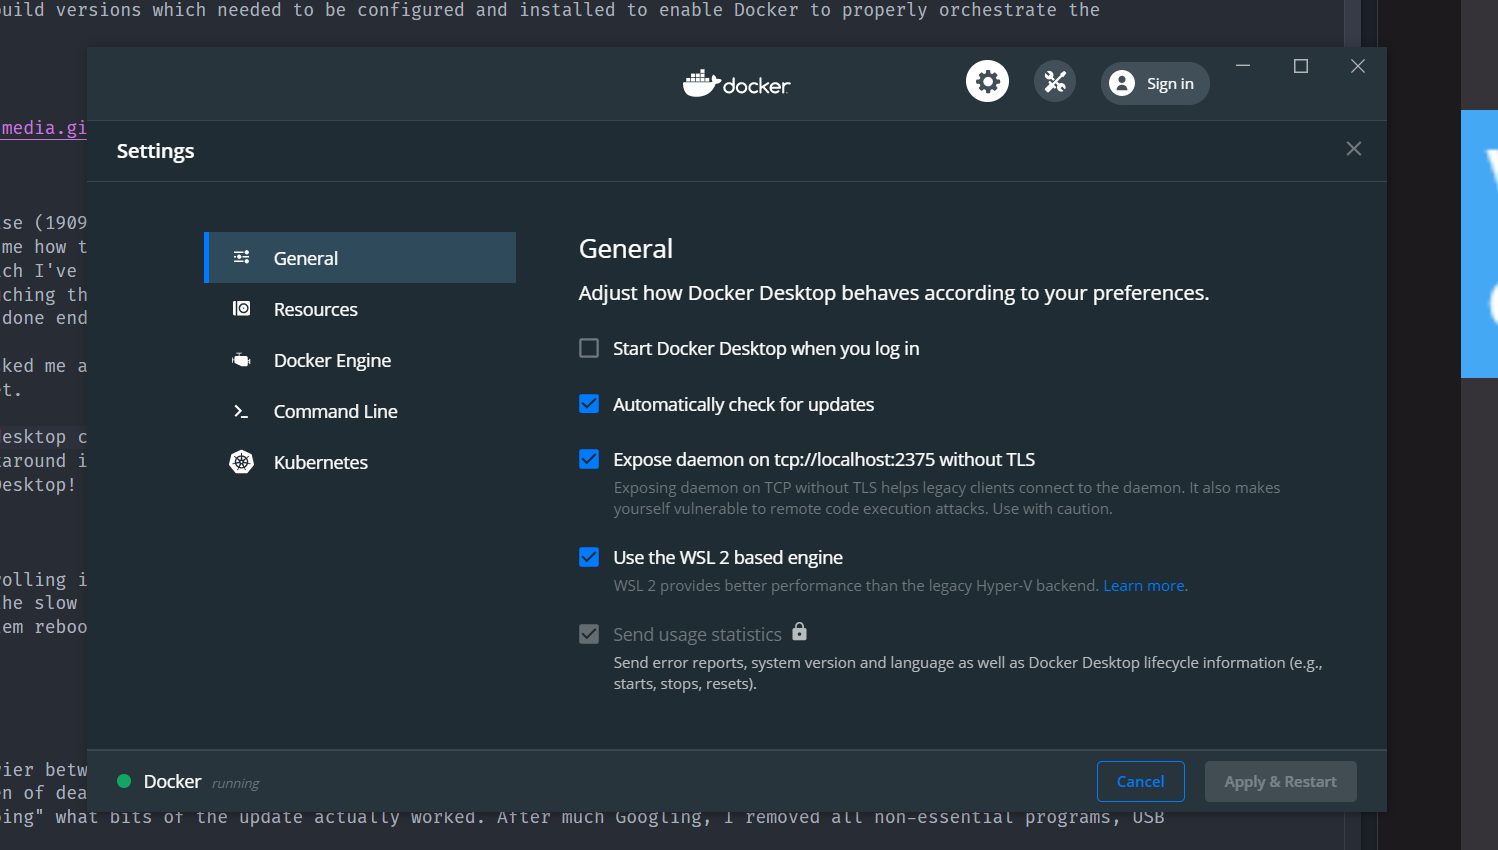Select the General settings tab
Screen dimensions: 1498x850
click(360, 258)
